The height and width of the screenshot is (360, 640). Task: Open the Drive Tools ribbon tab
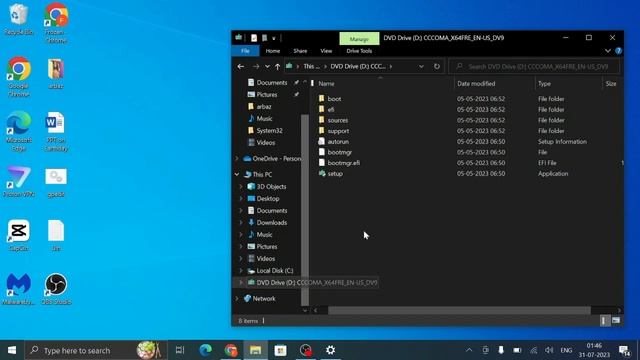coord(359,51)
